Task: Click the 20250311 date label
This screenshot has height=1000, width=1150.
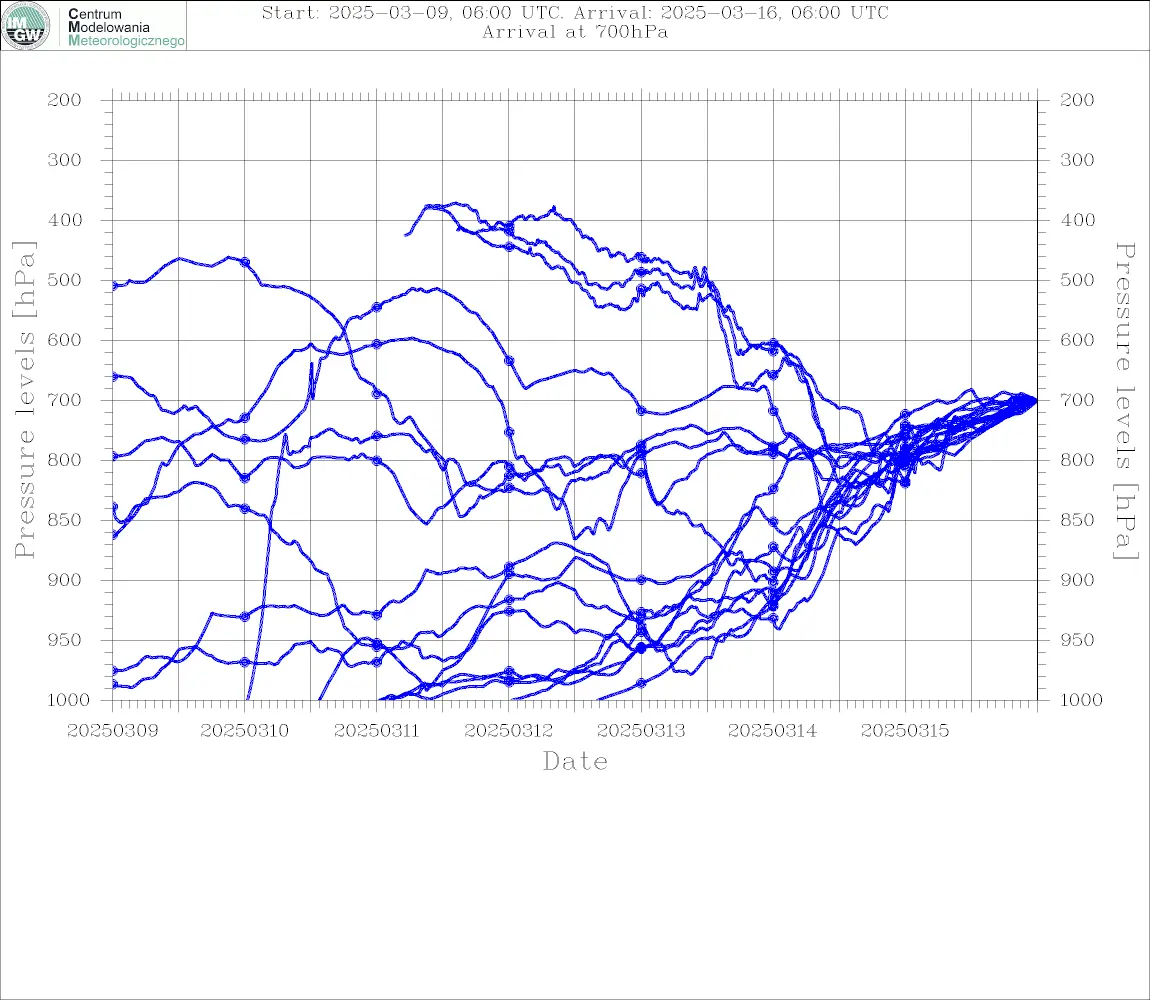Action: click(376, 731)
